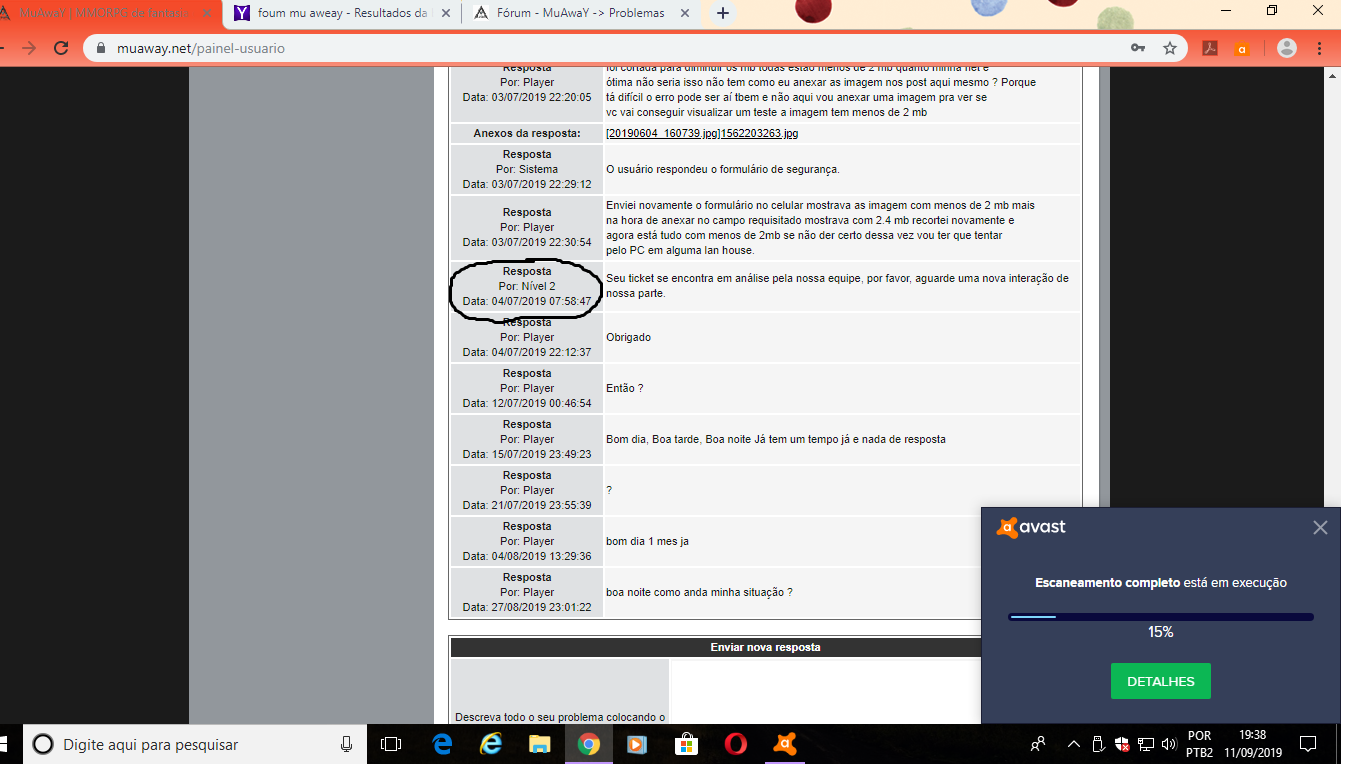Bookmark this page with the star icon

[1169, 48]
